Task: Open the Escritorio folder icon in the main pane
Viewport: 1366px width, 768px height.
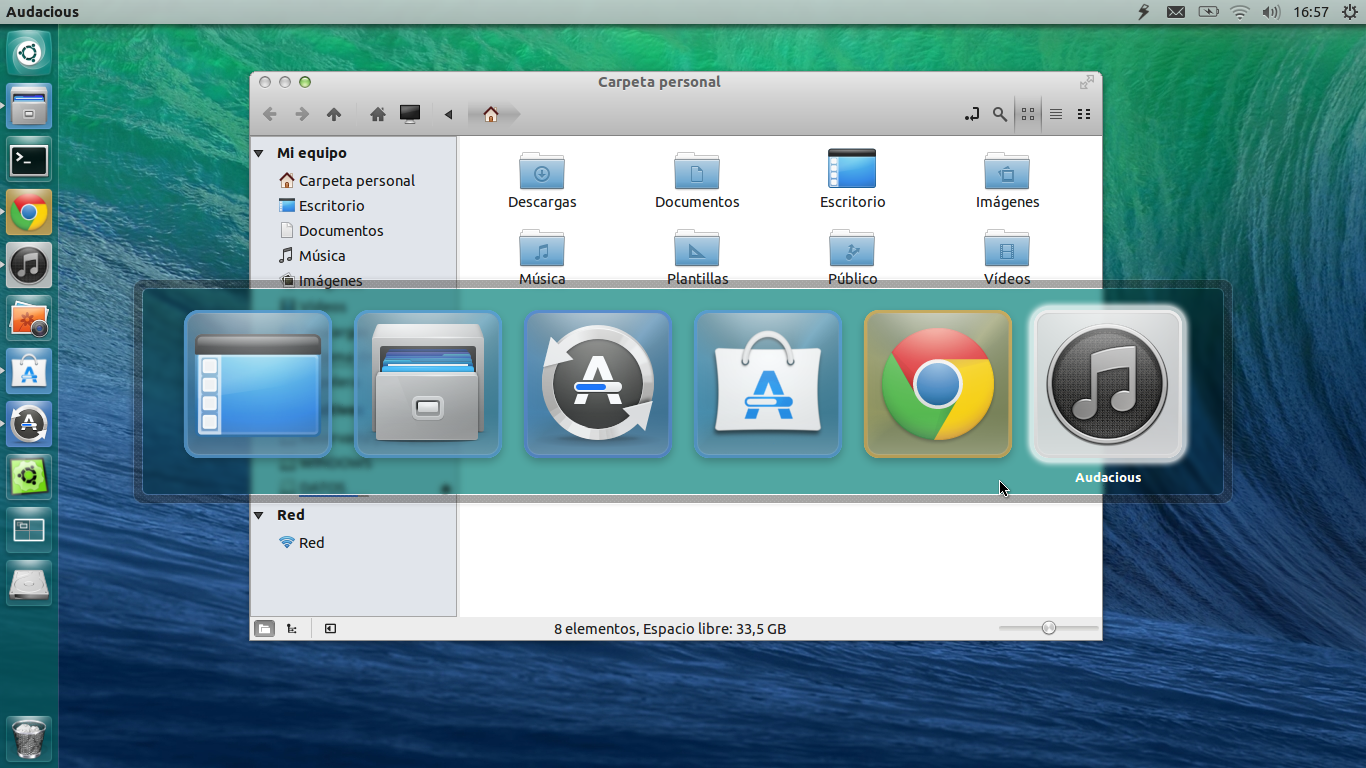Action: point(852,180)
